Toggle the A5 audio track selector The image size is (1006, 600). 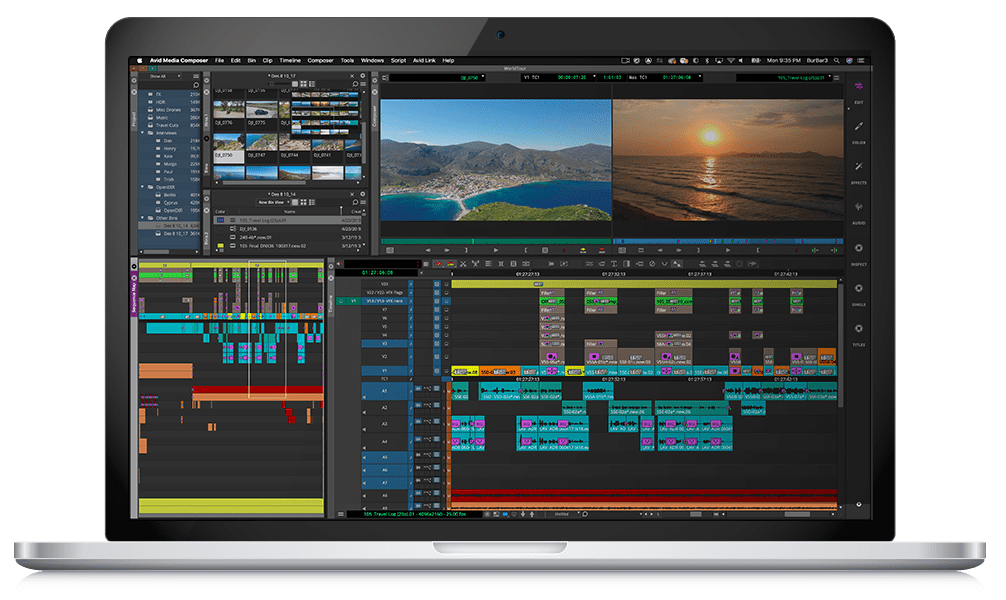(x=385, y=458)
